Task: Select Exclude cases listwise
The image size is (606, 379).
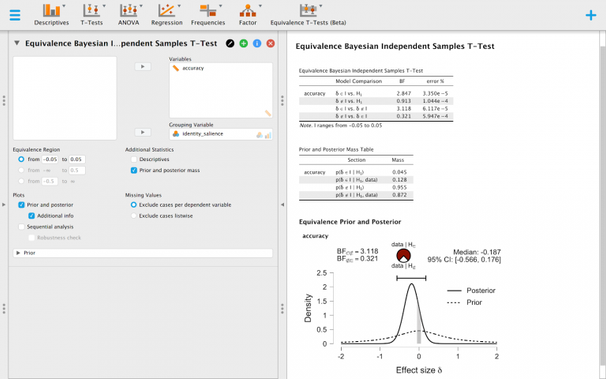Action: point(134,216)
